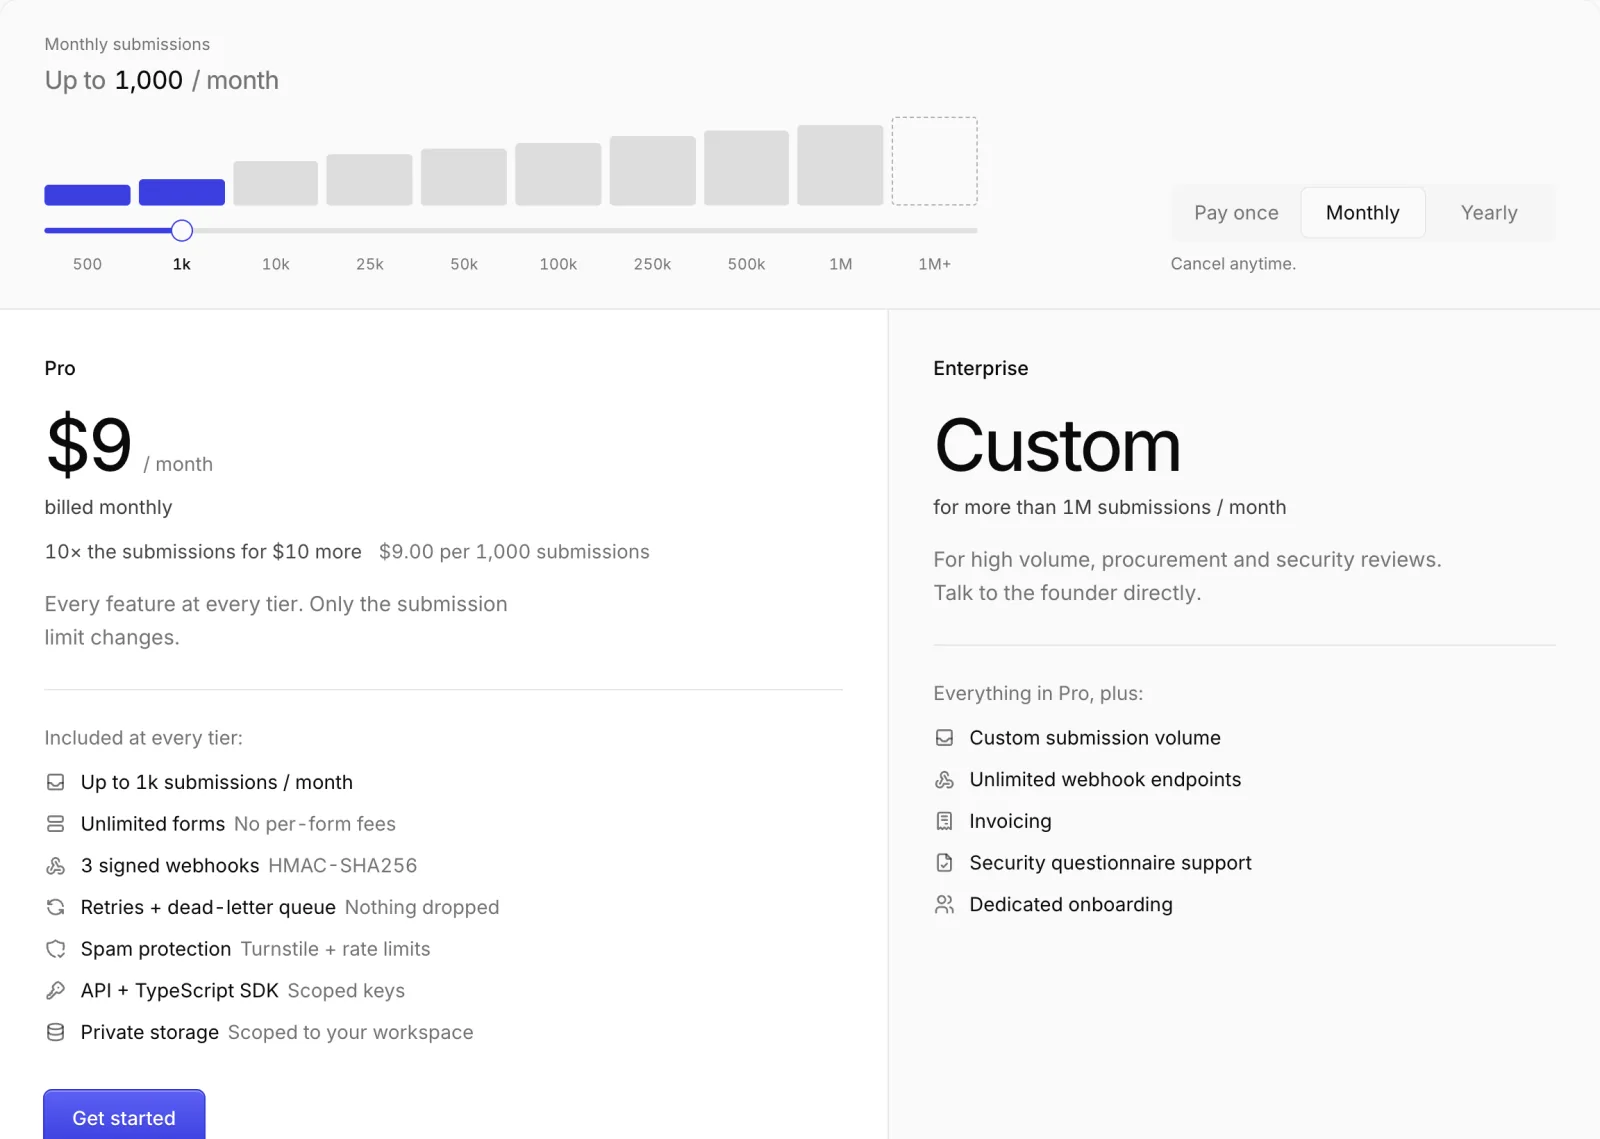
Task: Click the "No per-form fees" text
Action: pos(315,824)
